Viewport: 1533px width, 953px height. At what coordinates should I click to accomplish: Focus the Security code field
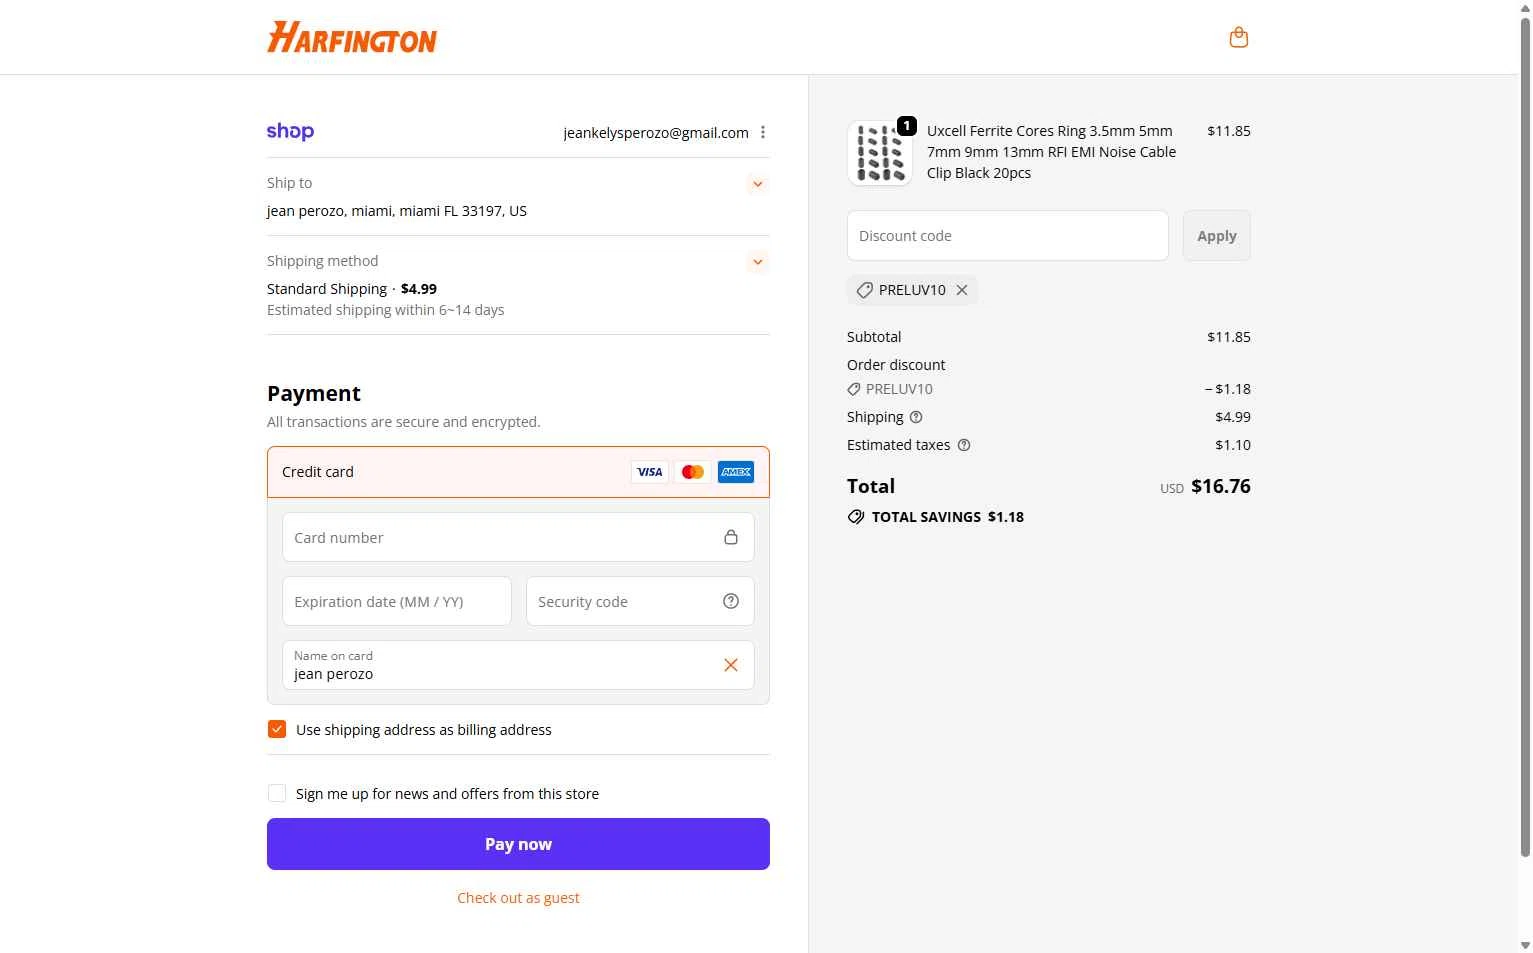tap(640, 602)
